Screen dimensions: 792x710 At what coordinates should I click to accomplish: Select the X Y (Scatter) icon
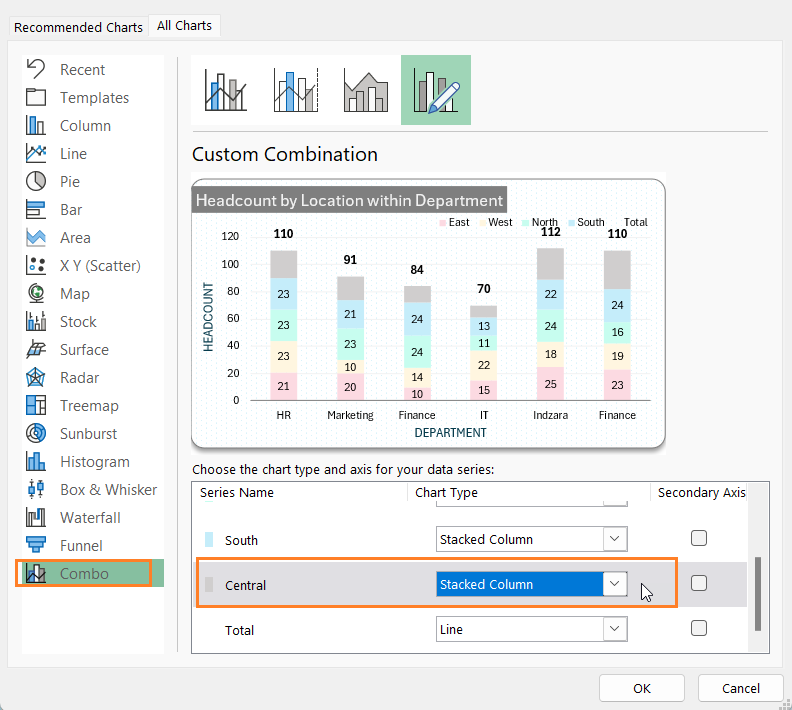pos(36,265)
